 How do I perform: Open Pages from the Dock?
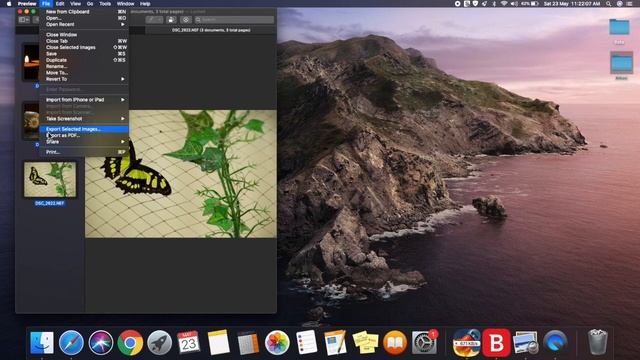[336, 342]
